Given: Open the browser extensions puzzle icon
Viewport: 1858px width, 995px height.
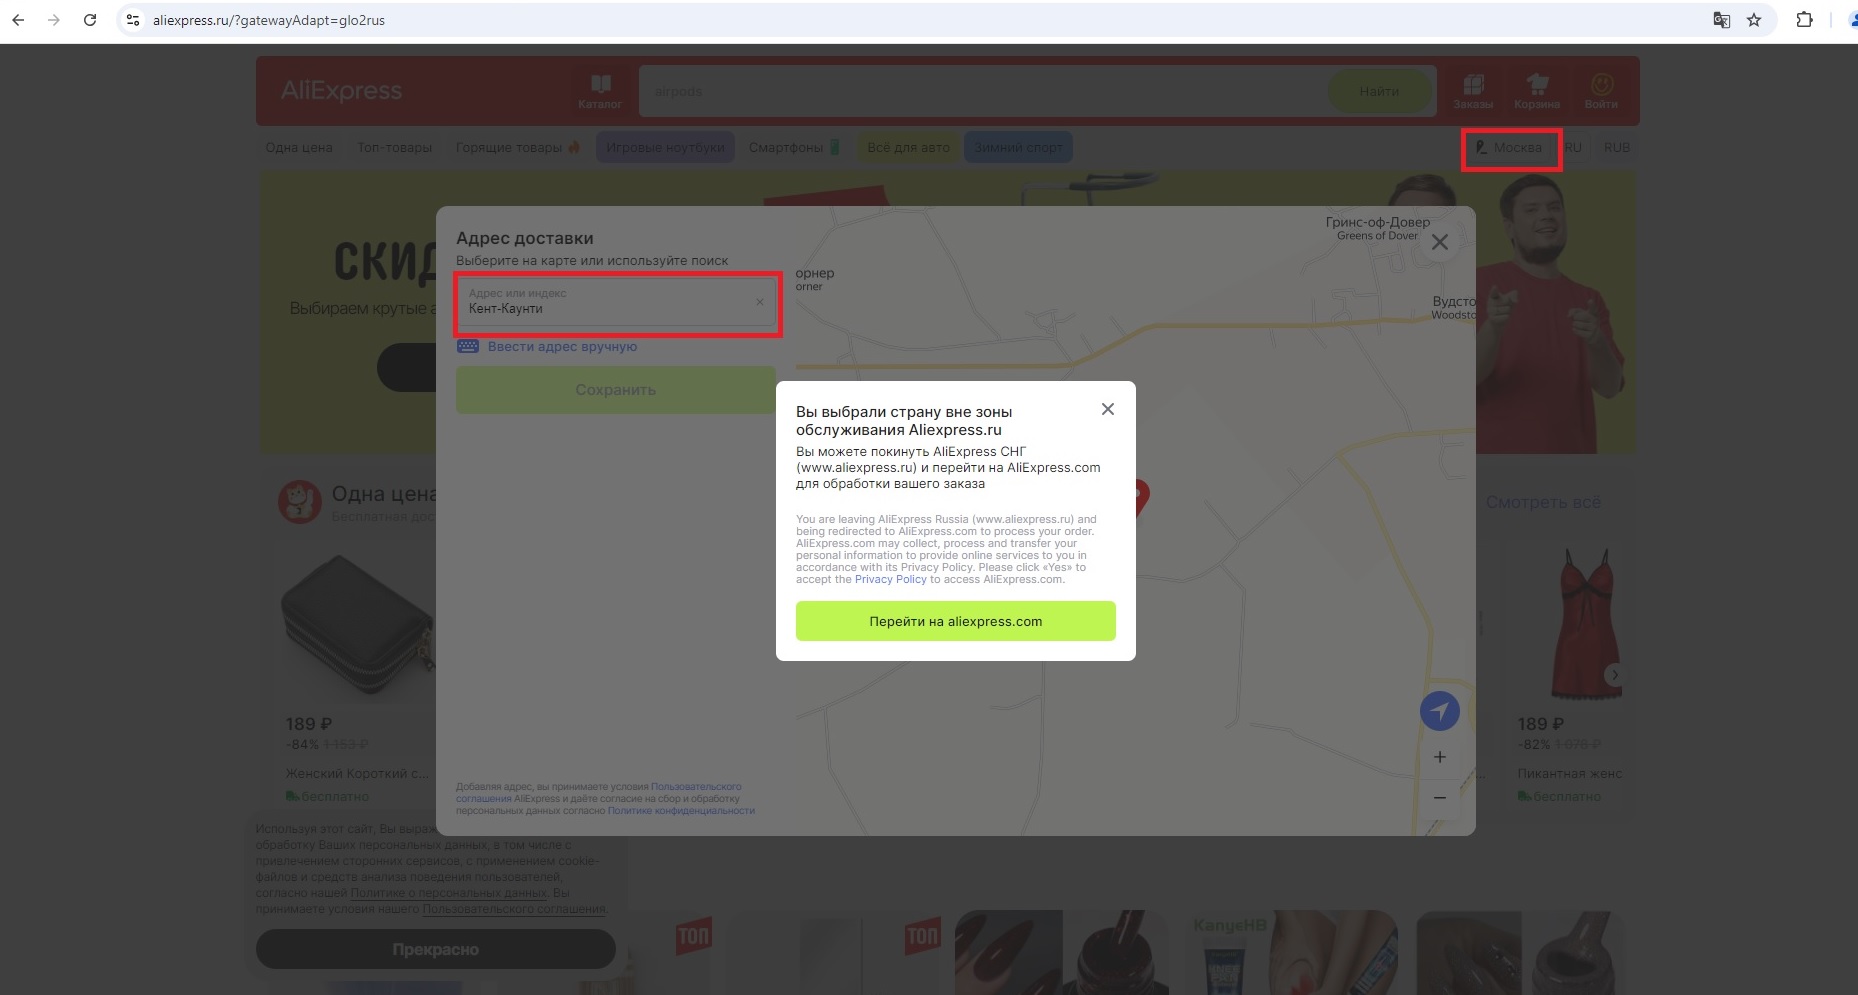Looking at the screenshot, I should click(x=1805, y=20).
